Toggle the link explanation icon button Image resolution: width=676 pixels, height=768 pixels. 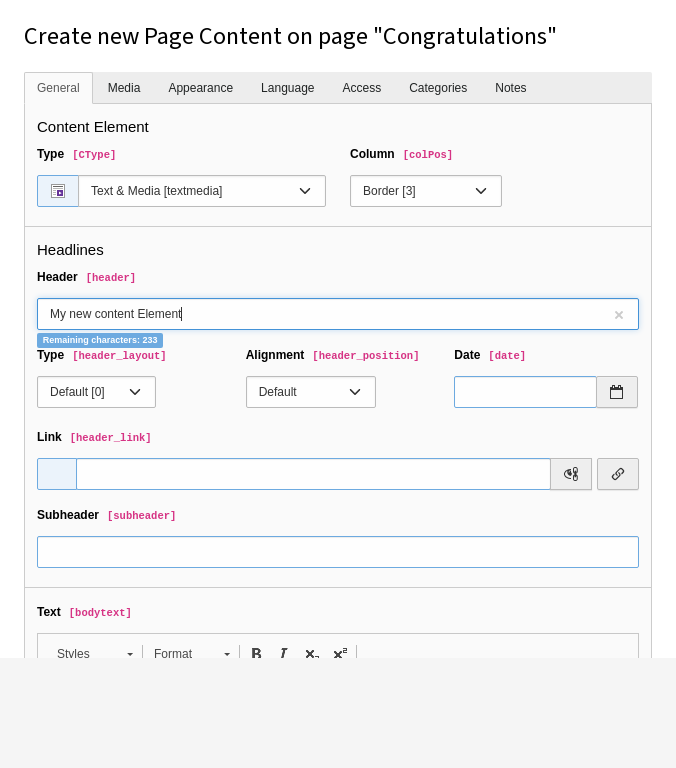click(571, 474)
